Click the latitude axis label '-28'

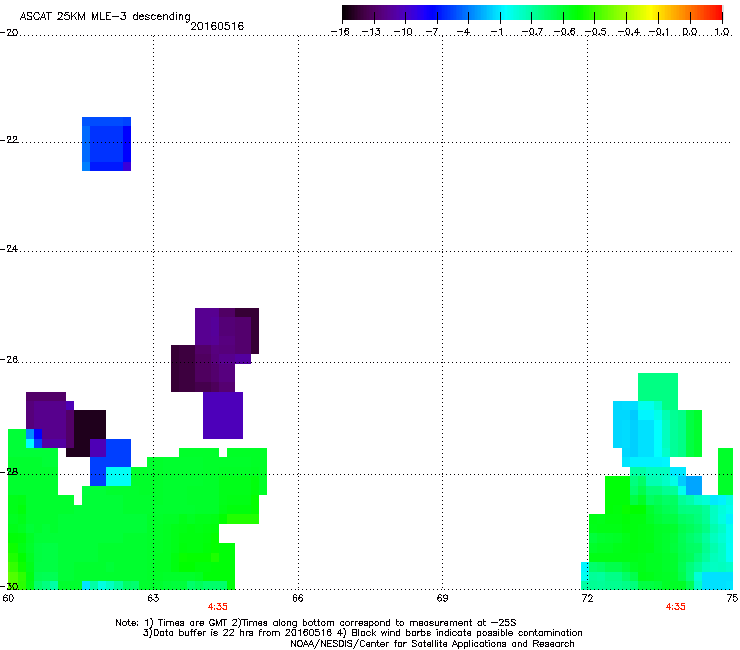coord(9,472)
